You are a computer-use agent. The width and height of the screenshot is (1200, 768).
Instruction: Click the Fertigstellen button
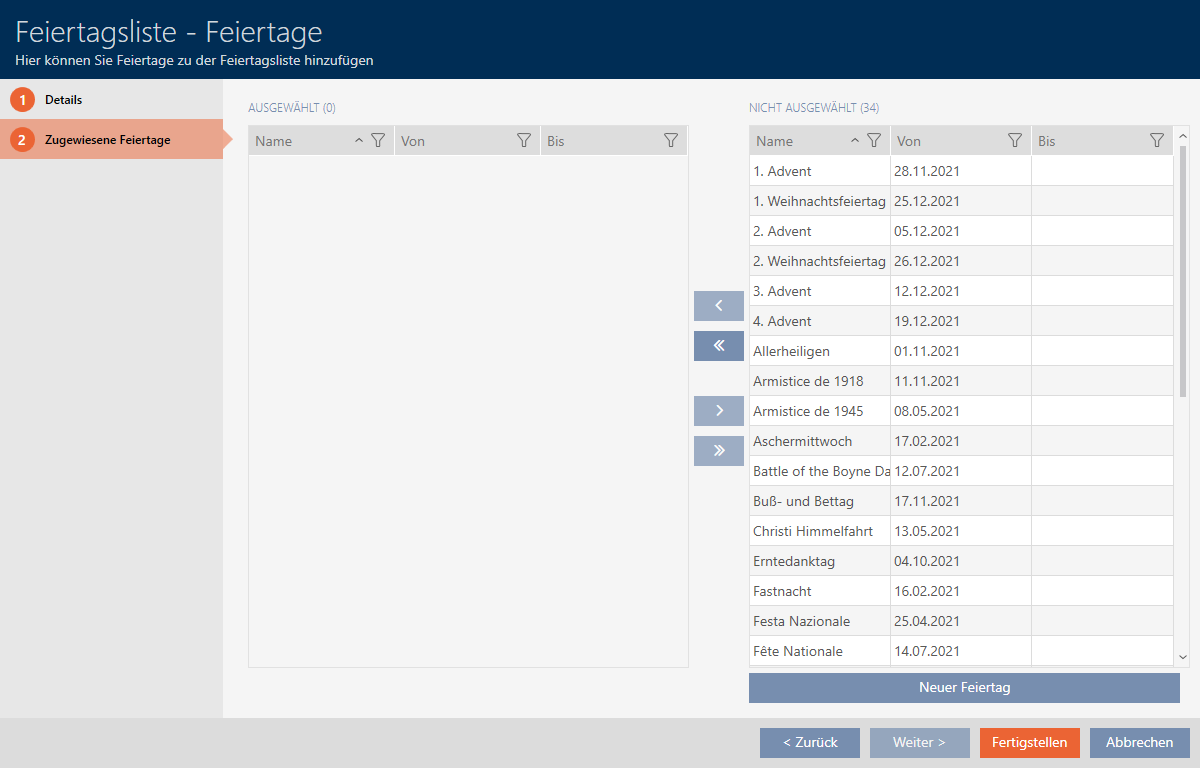click(1029, 743)
